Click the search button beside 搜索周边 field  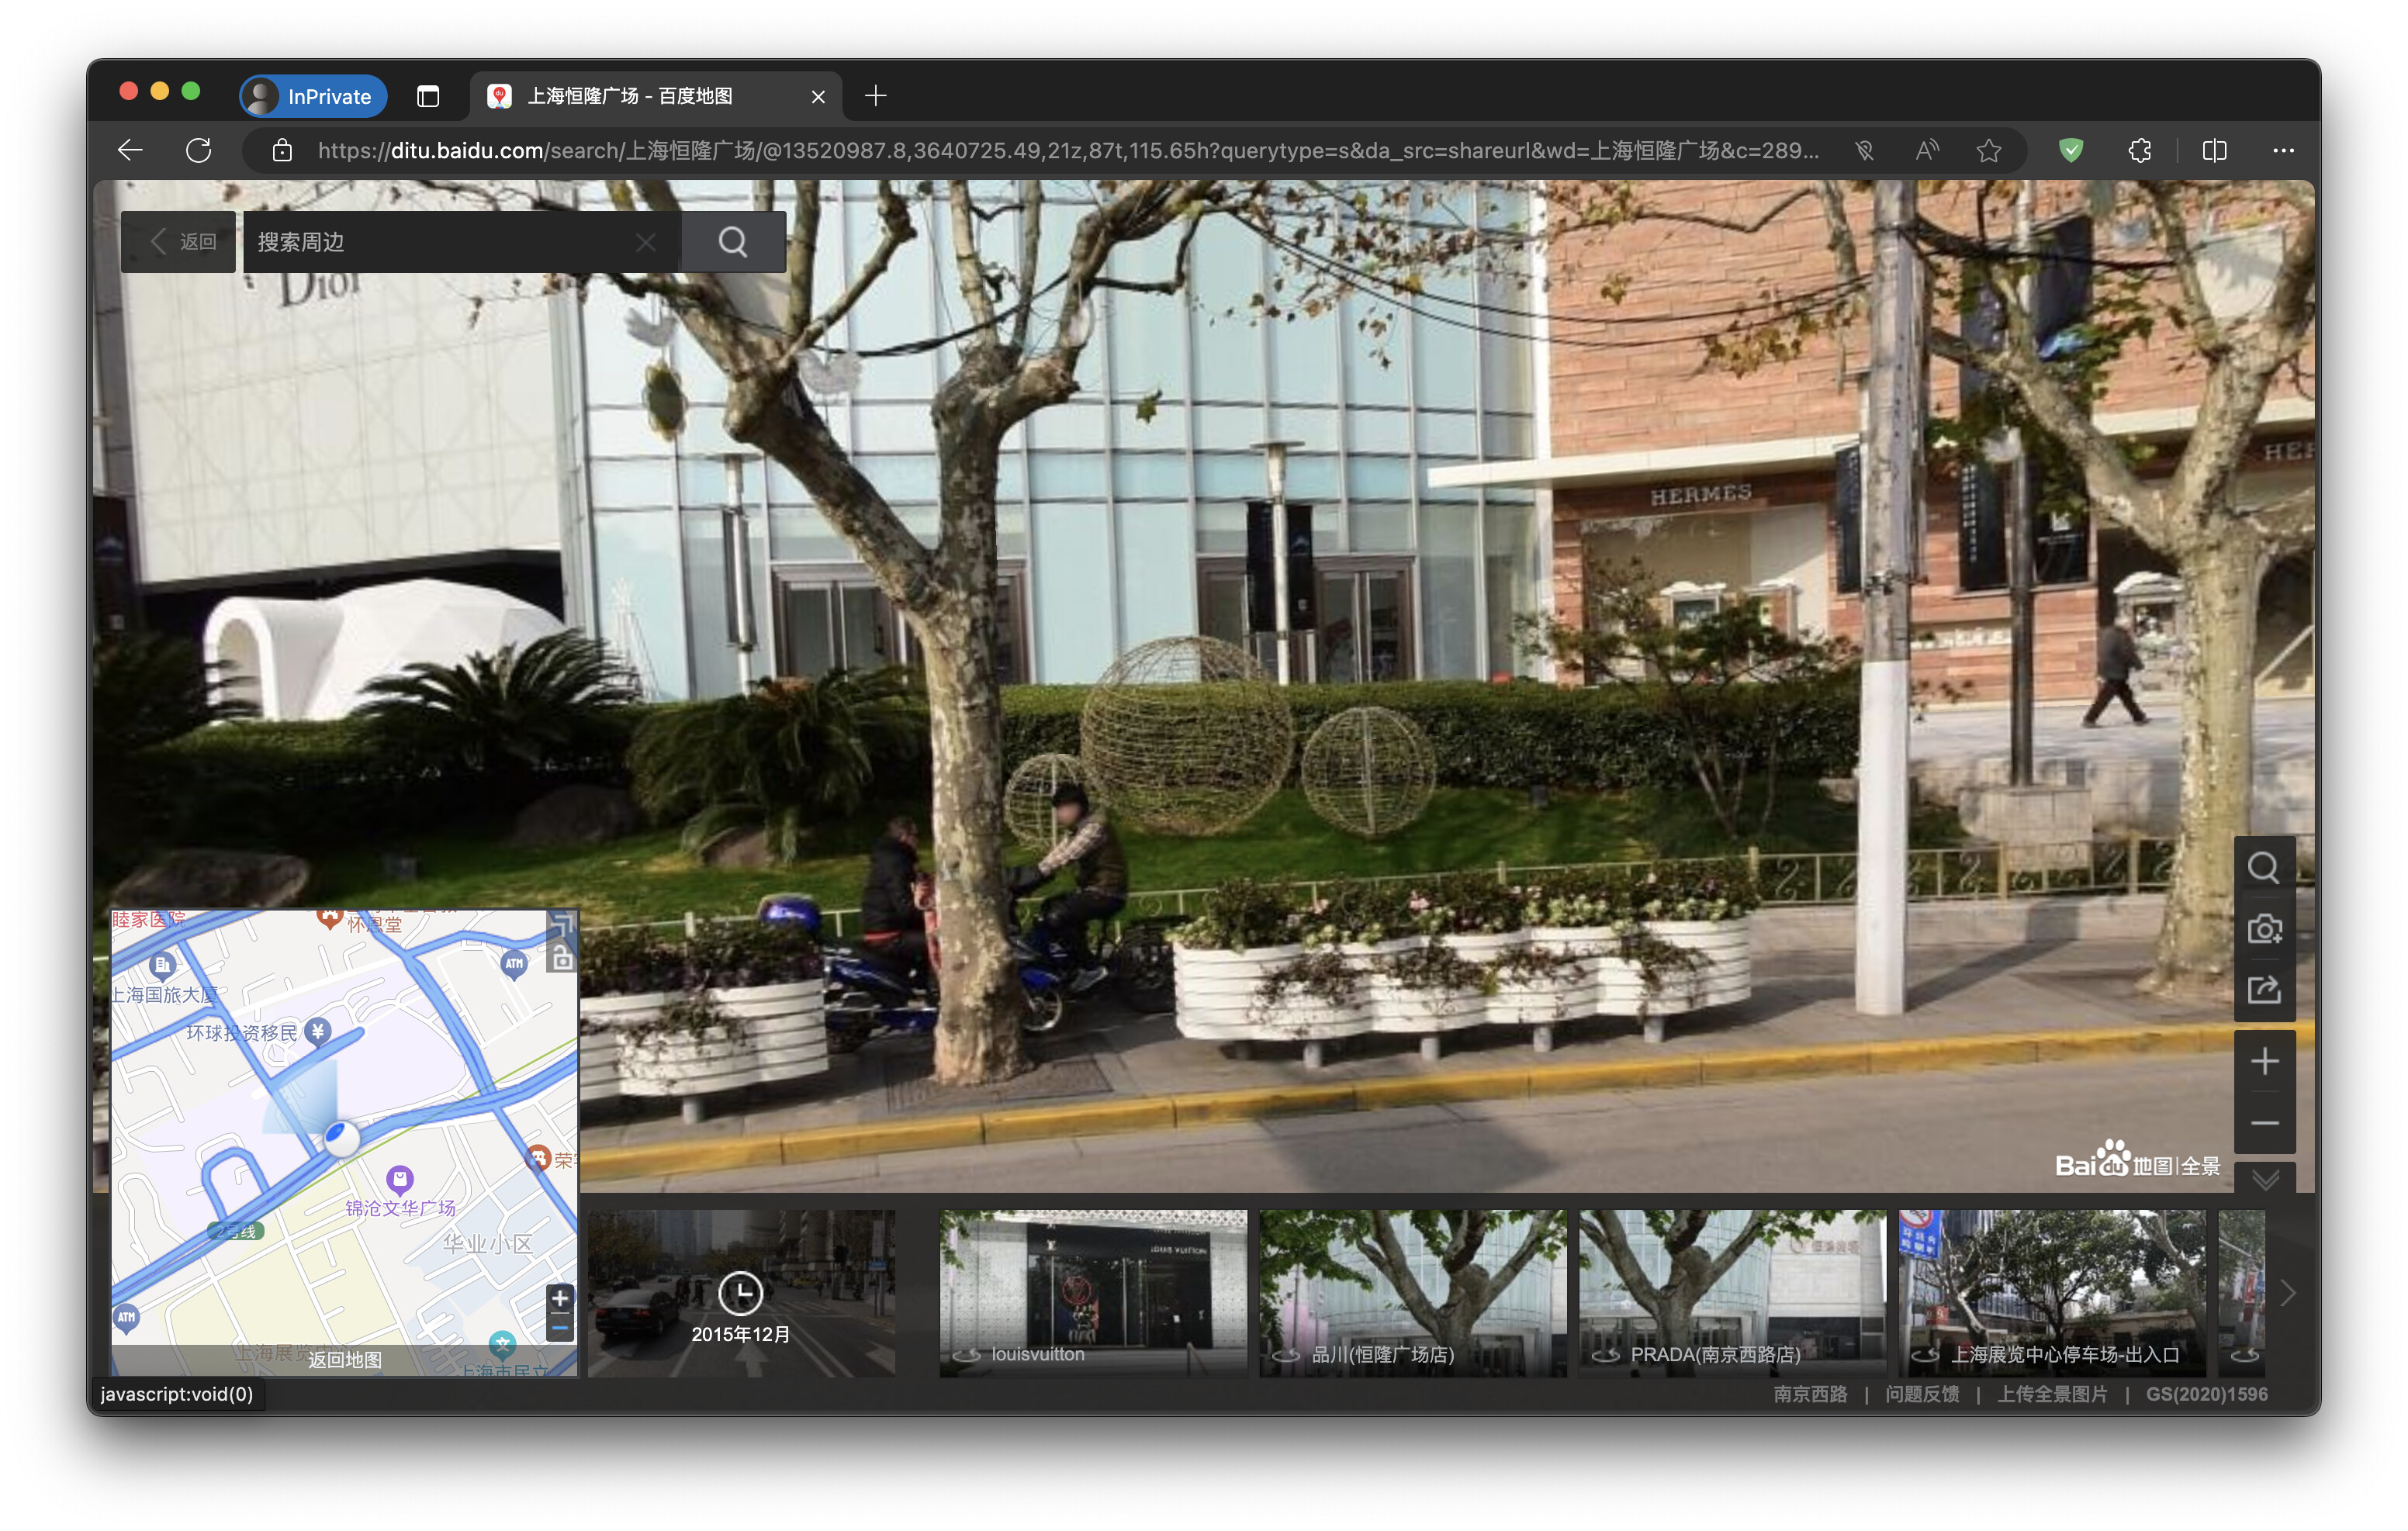732,242
